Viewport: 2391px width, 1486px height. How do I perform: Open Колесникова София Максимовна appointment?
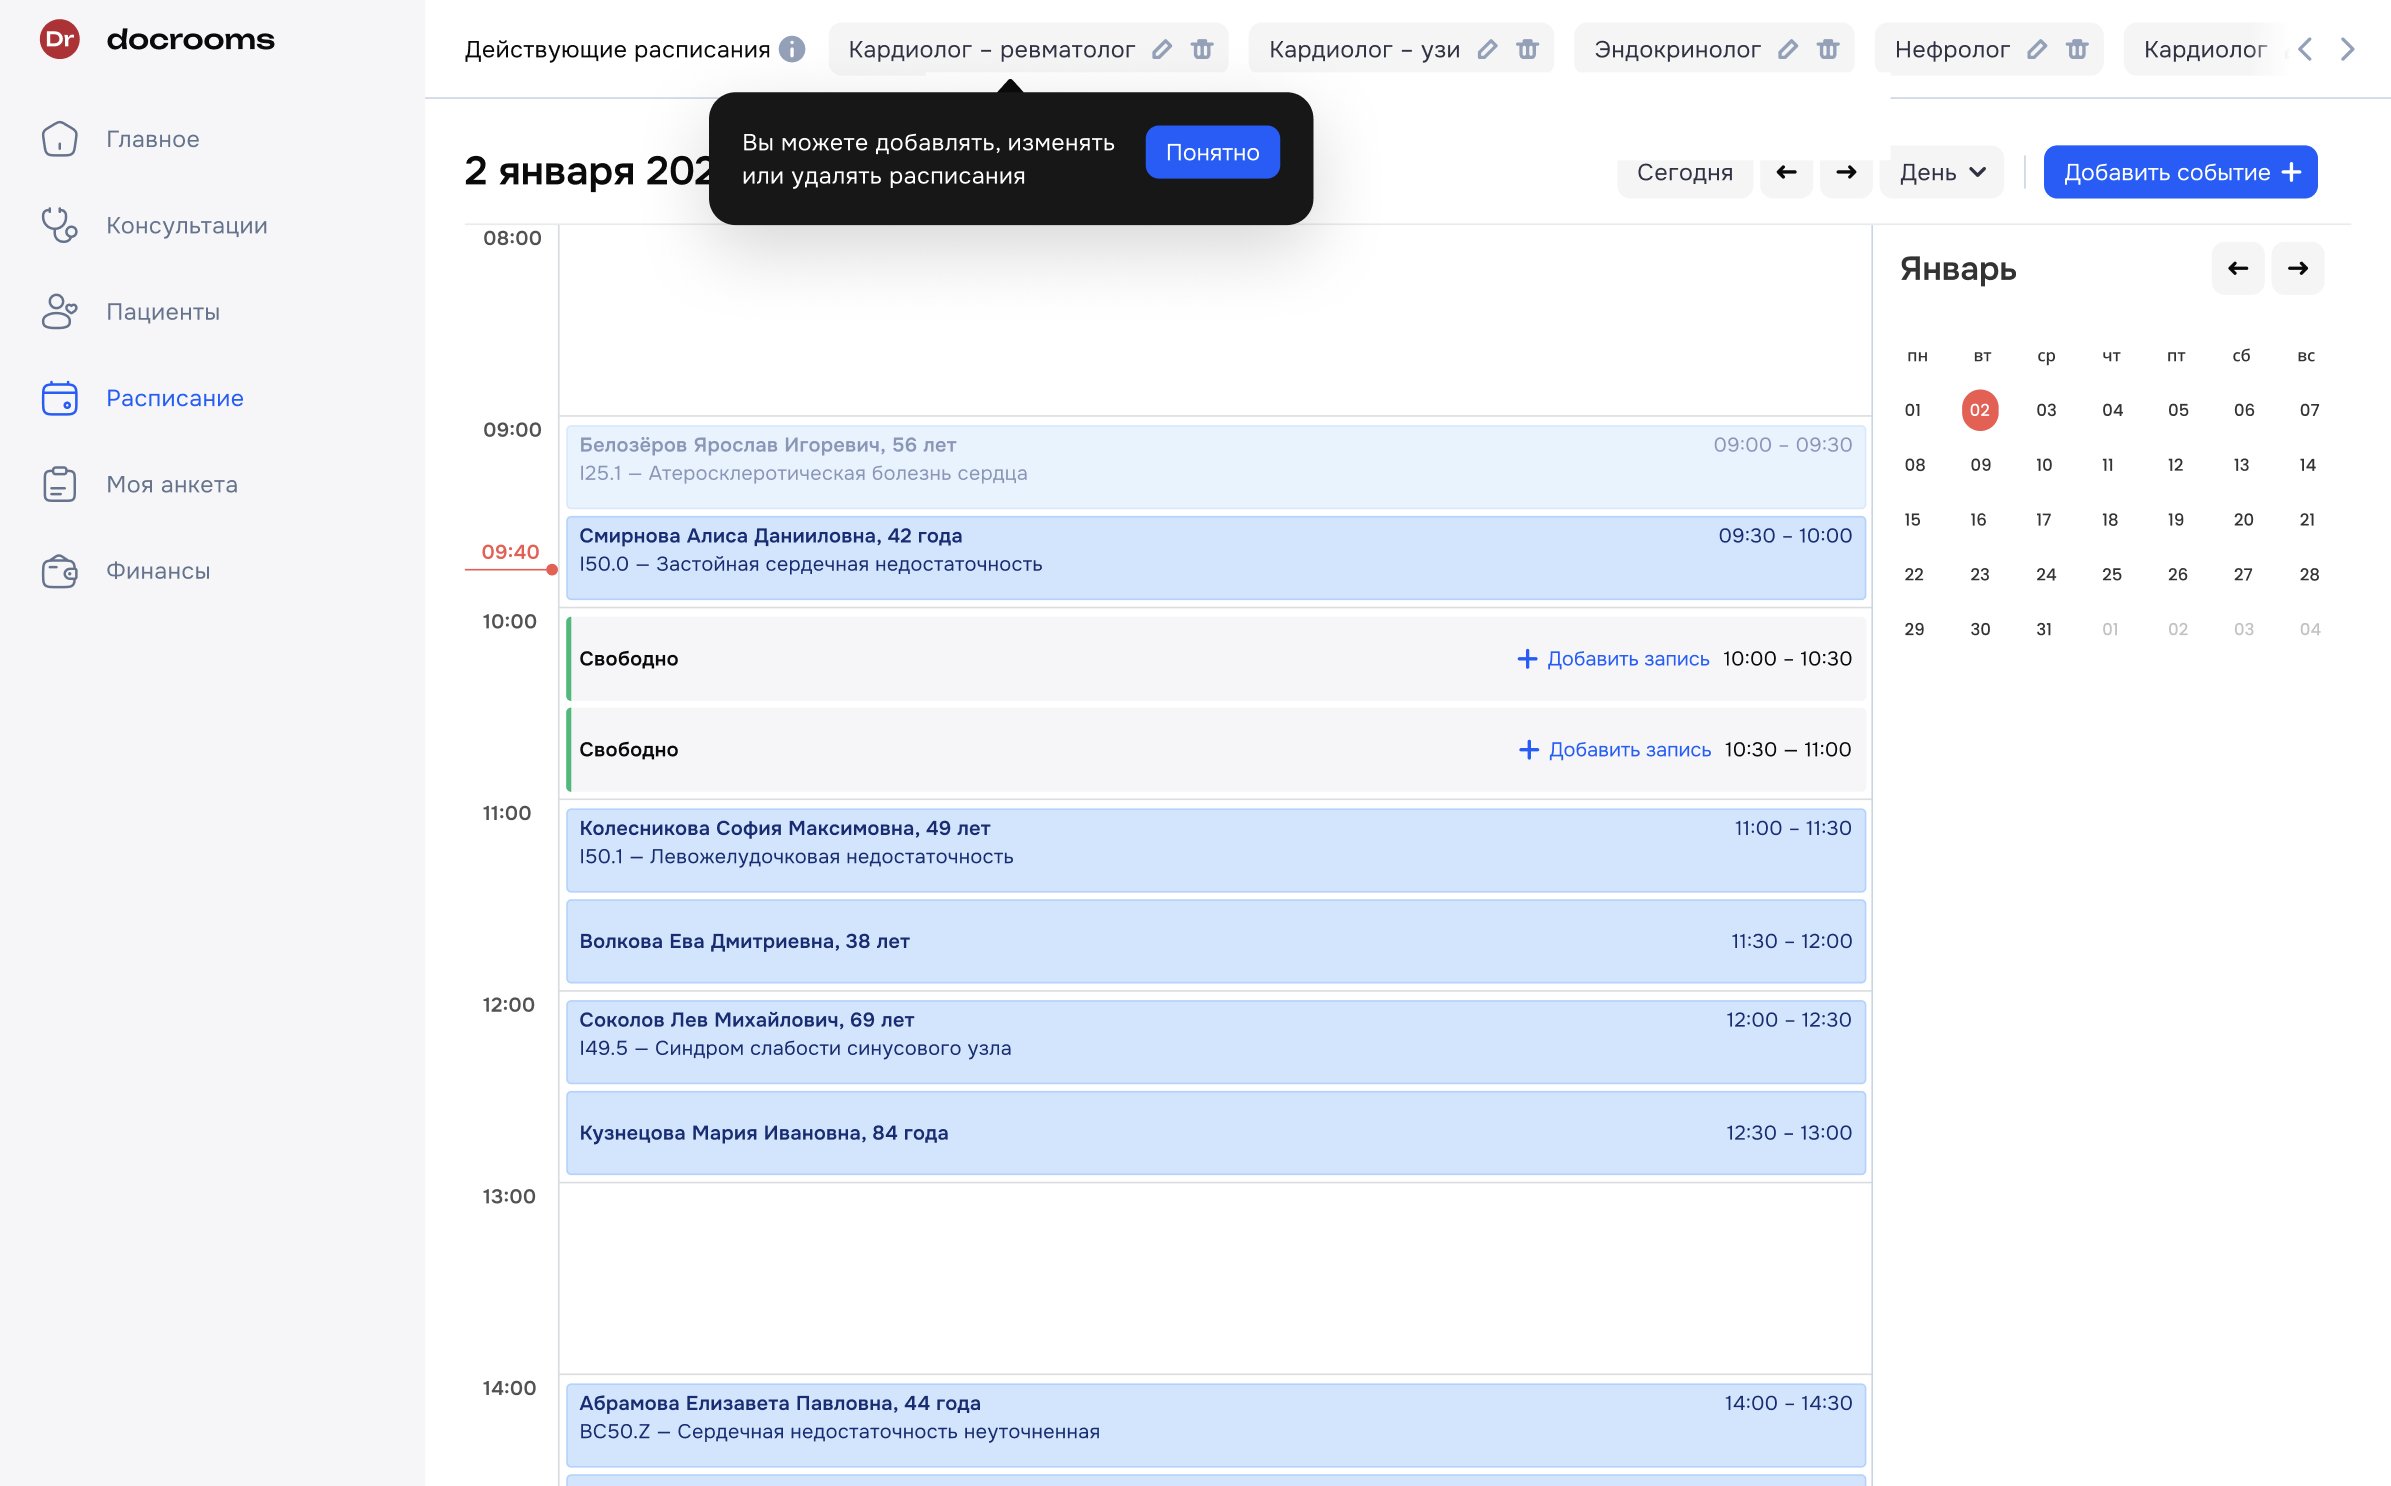1215,850
